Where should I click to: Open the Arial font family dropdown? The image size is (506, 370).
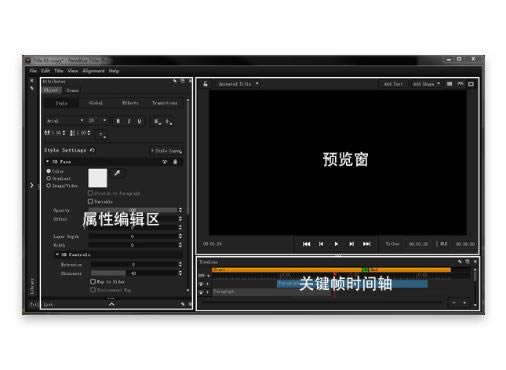point(65,121)
